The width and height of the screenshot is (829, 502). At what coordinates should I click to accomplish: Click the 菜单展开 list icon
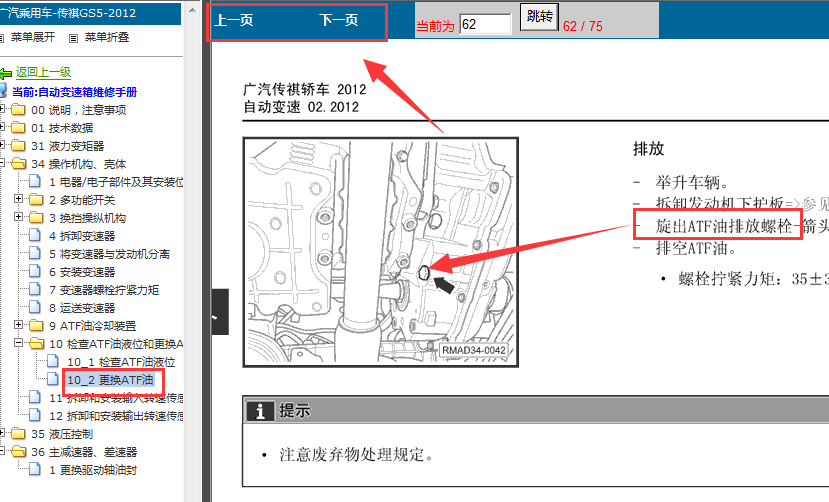coord(2,38)
